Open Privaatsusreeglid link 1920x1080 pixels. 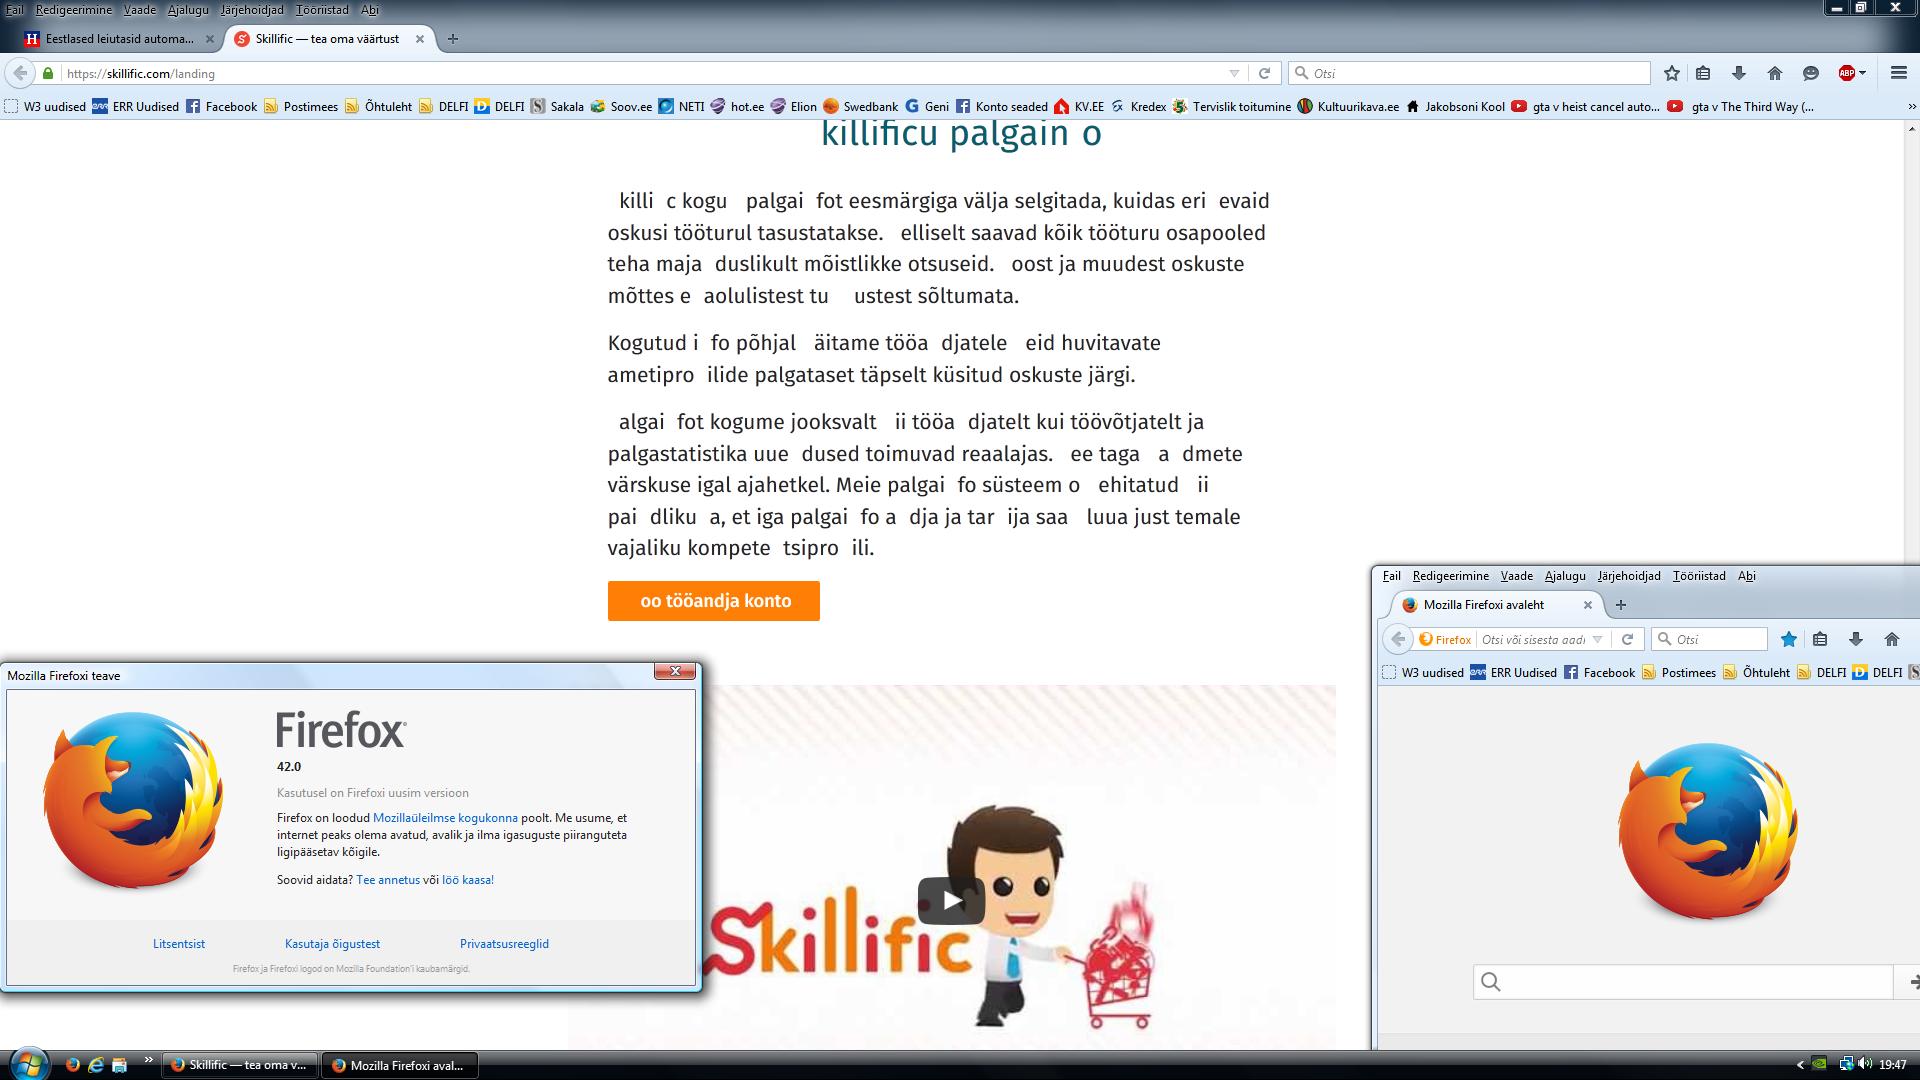pos(504,944)
